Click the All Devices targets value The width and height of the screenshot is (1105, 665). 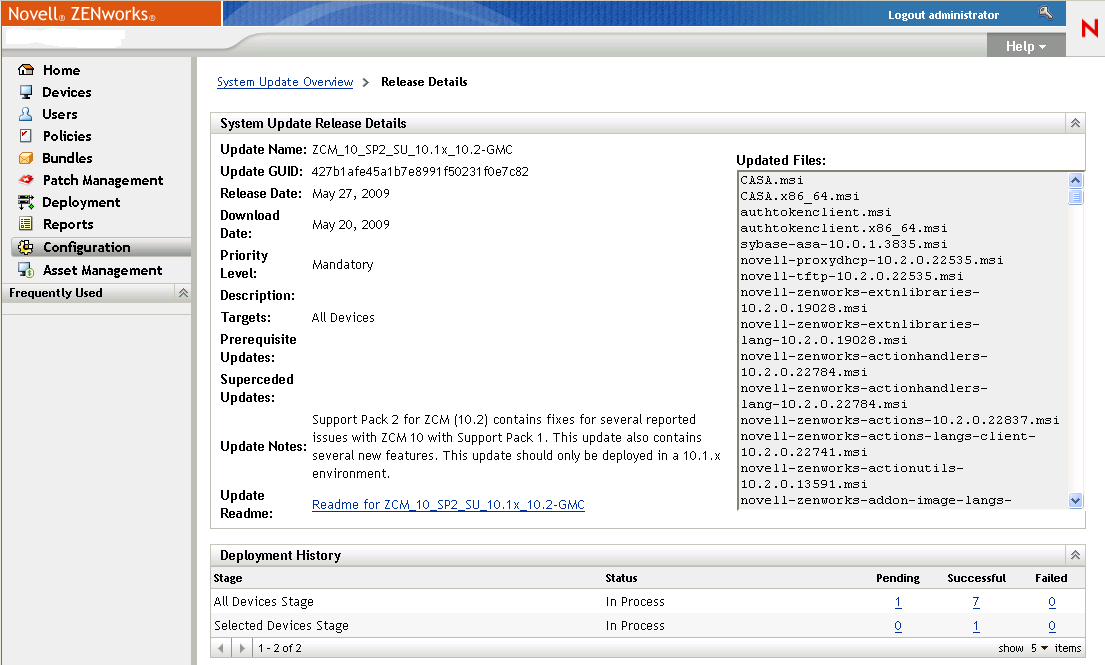click(343, 318)
